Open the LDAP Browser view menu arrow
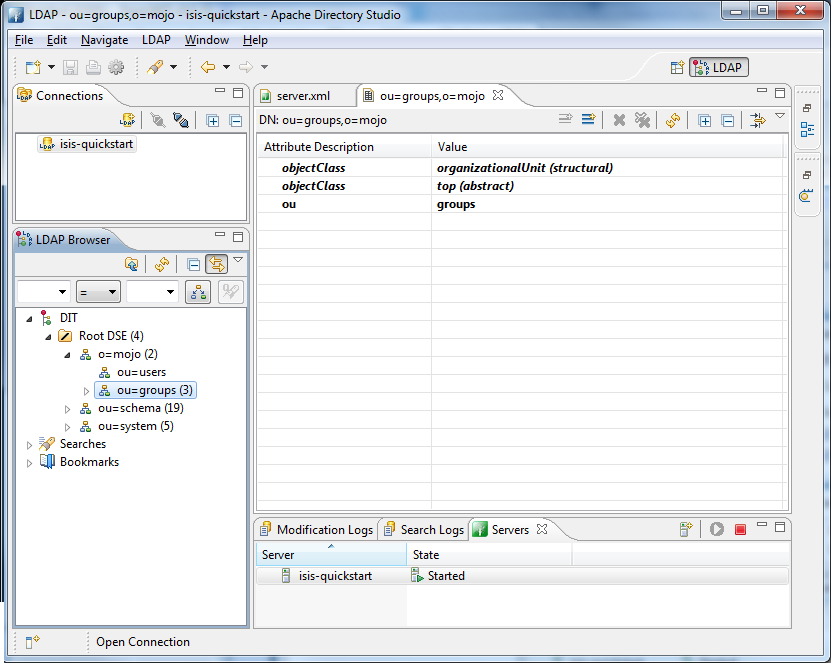The width and height of the screenshot is (831, 663). [239, 259]
